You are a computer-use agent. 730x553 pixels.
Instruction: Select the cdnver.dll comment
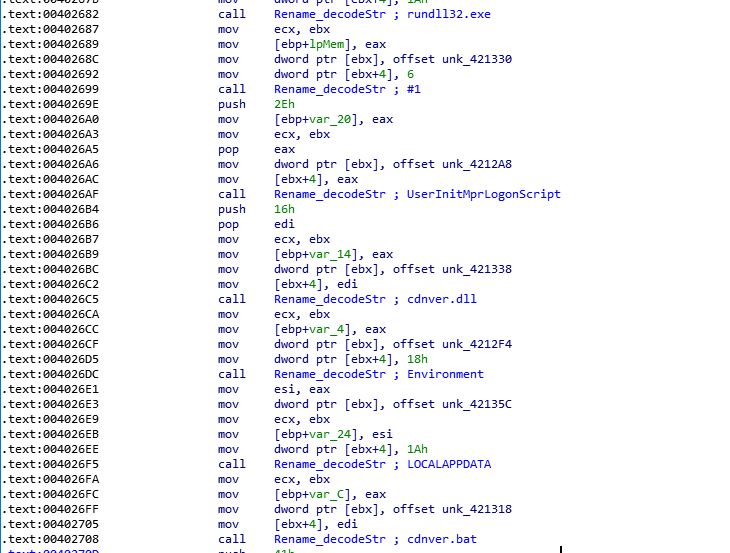click(441, 299)
